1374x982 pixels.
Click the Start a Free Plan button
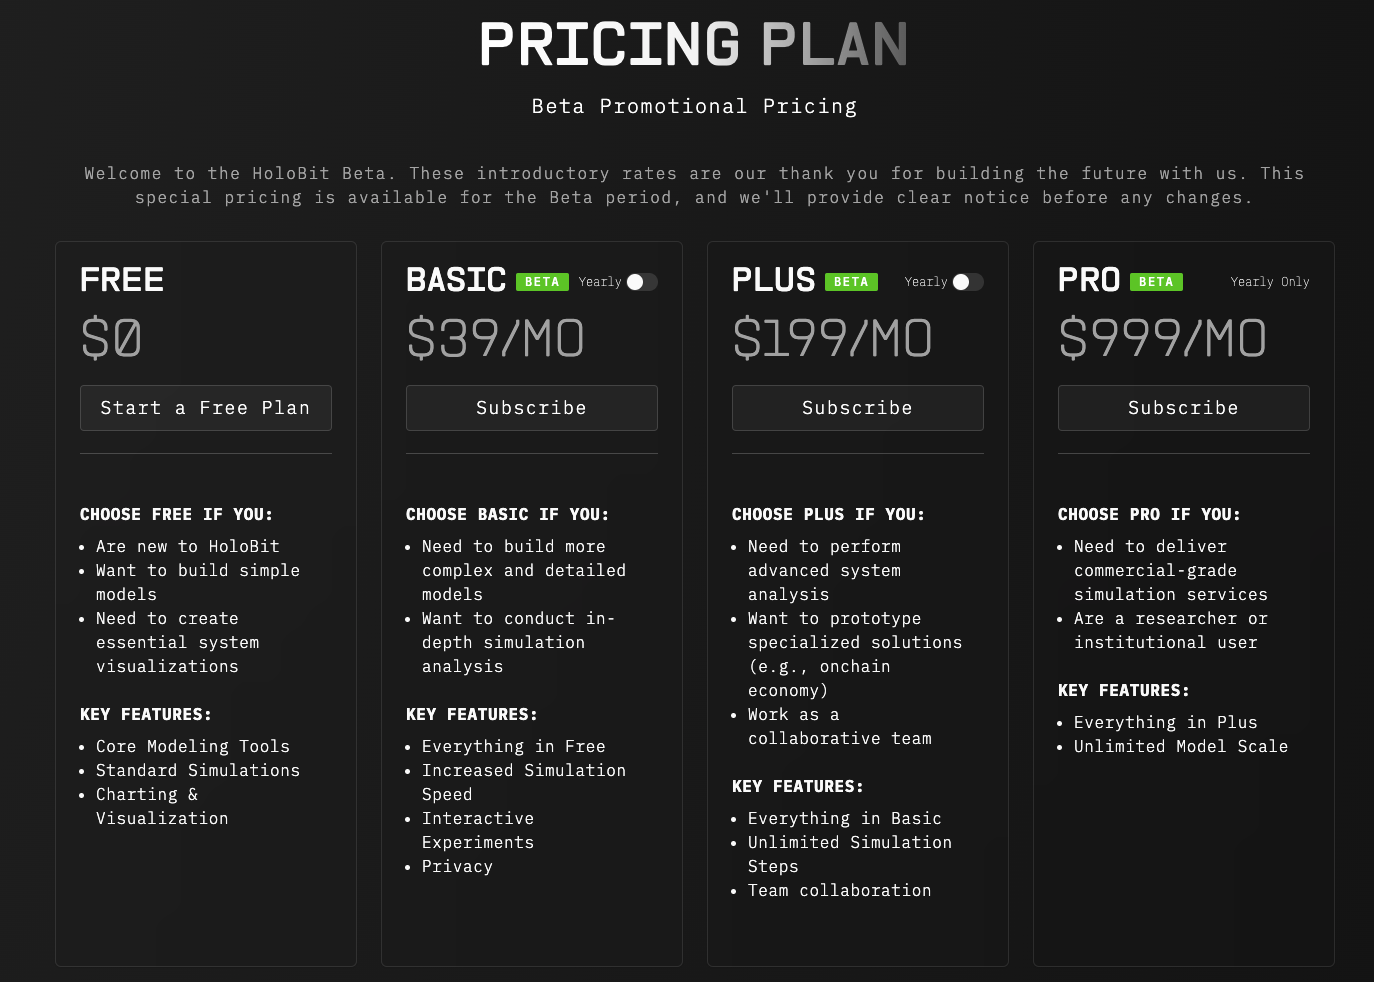[x=205, y=408]
